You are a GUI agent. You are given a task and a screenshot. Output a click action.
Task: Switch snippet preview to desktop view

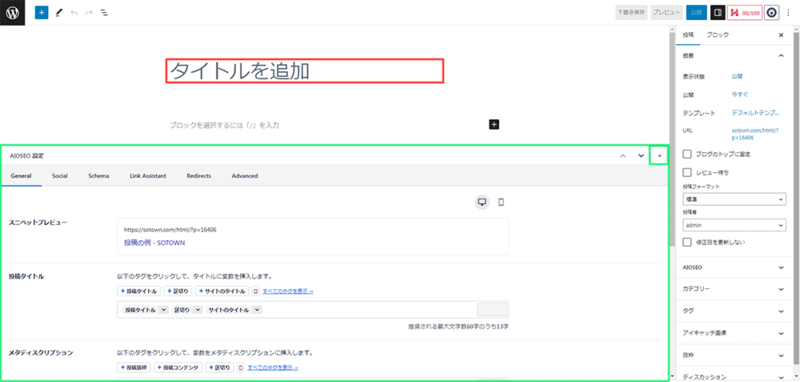click(481, 202)
